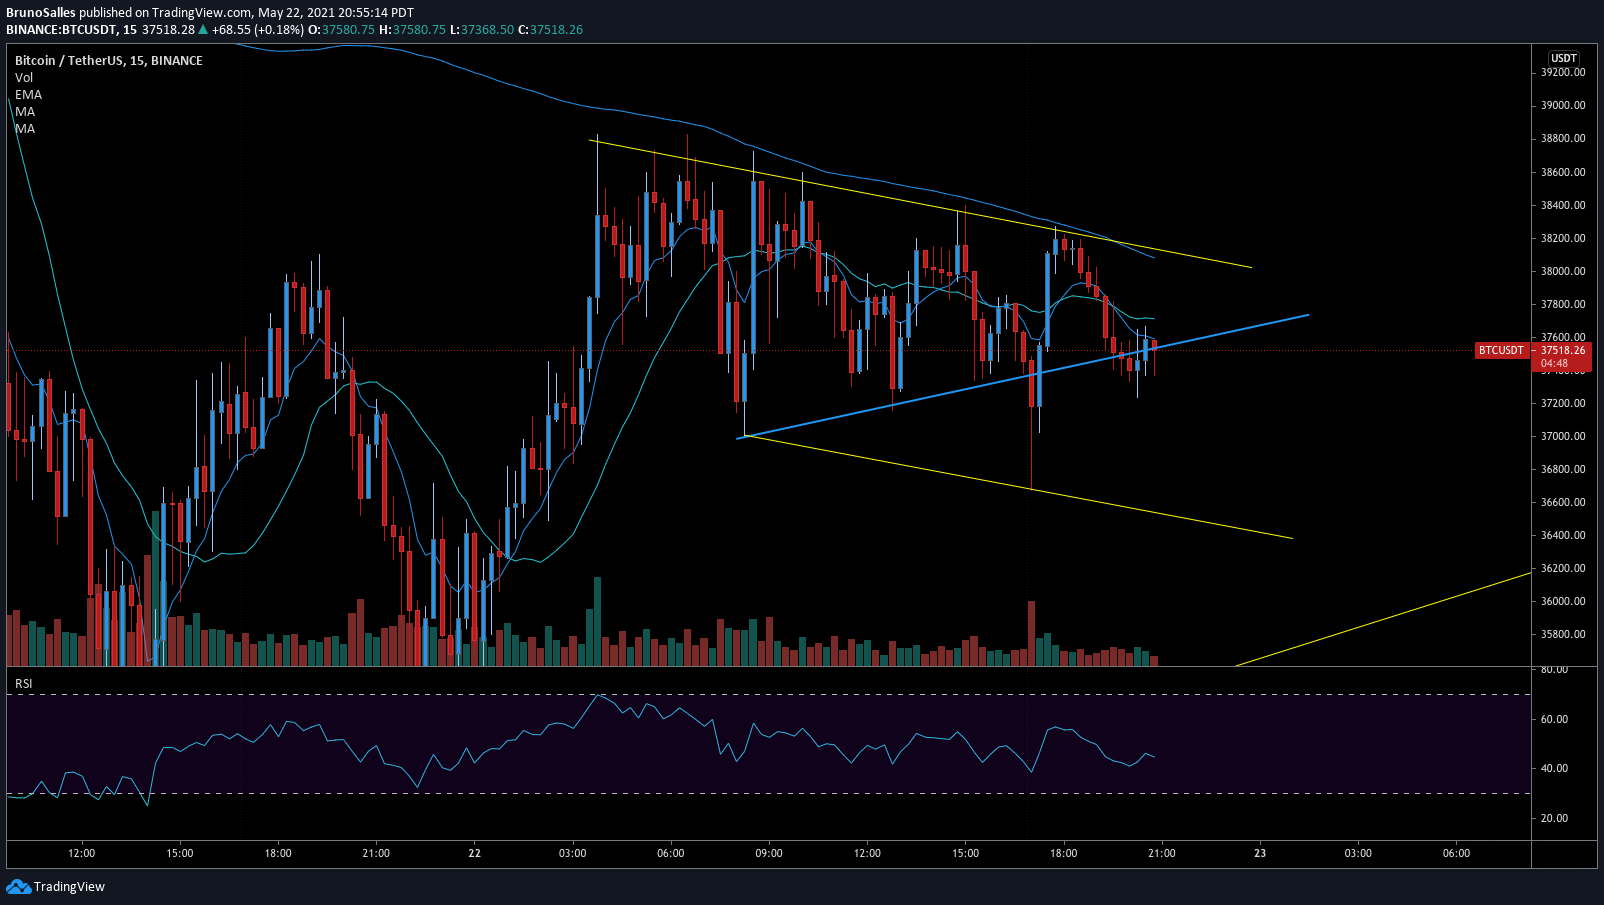Select the EMA indicator legend label
Viewport: 1604px width, 905px height.
pyautogui.click(x=28, y=94)
